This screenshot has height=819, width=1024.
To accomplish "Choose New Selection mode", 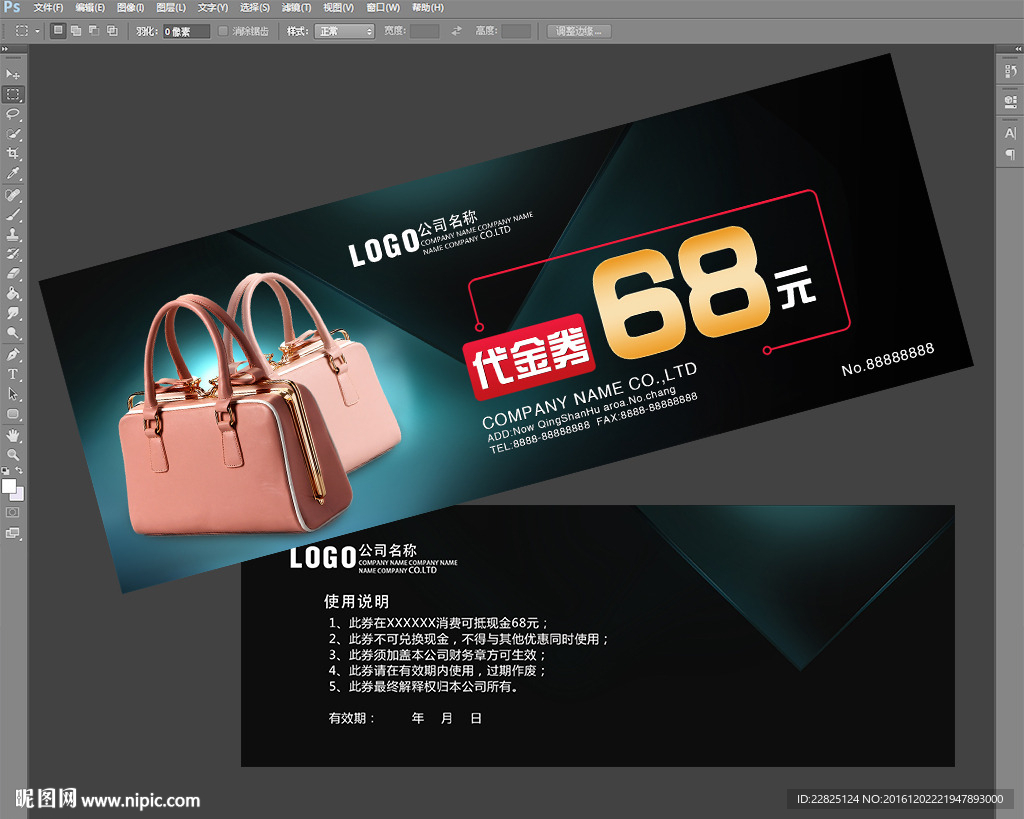I will (x=58, y=31).
